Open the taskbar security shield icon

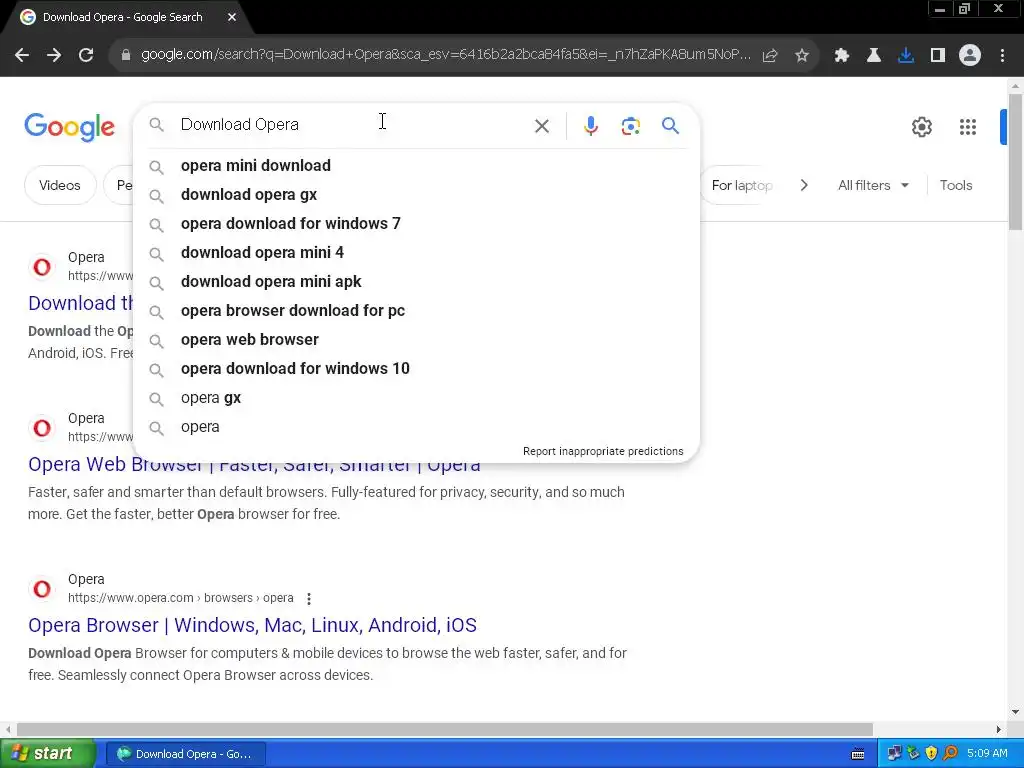pos(931,753)
